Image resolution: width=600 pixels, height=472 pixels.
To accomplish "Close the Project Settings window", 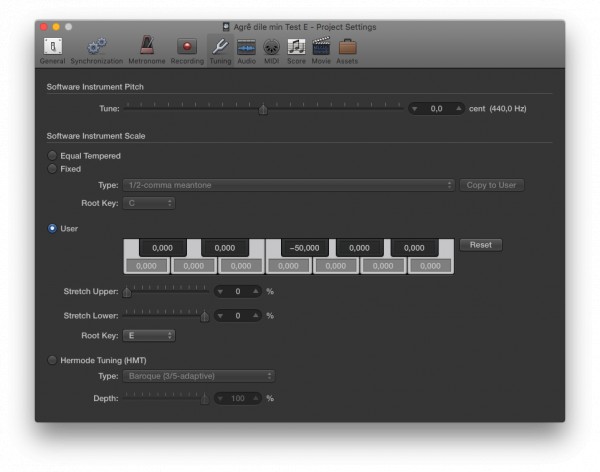I will 44,26.
